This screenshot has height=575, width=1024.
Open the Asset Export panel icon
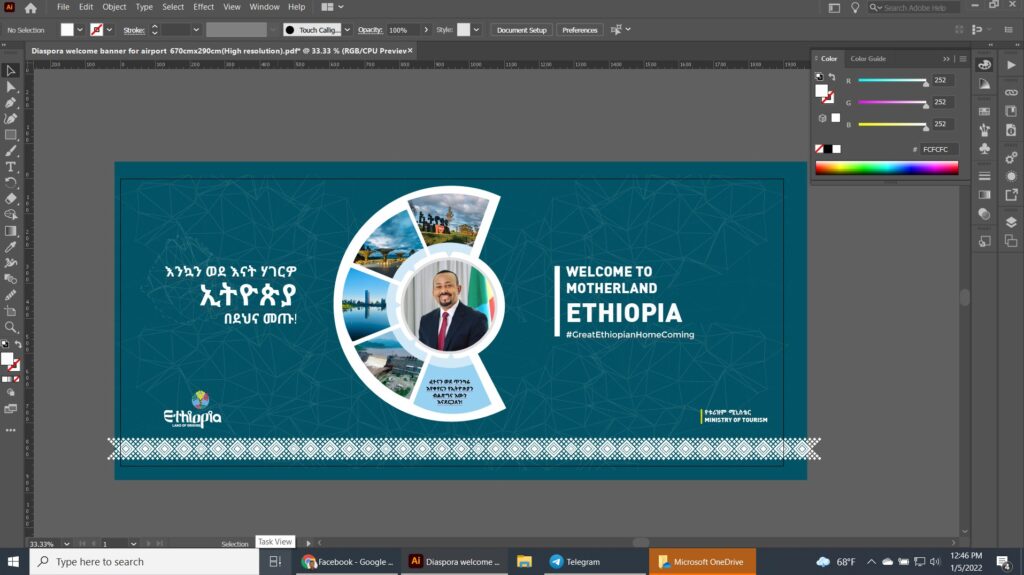pyautogui.click(x=1011, y=195)
